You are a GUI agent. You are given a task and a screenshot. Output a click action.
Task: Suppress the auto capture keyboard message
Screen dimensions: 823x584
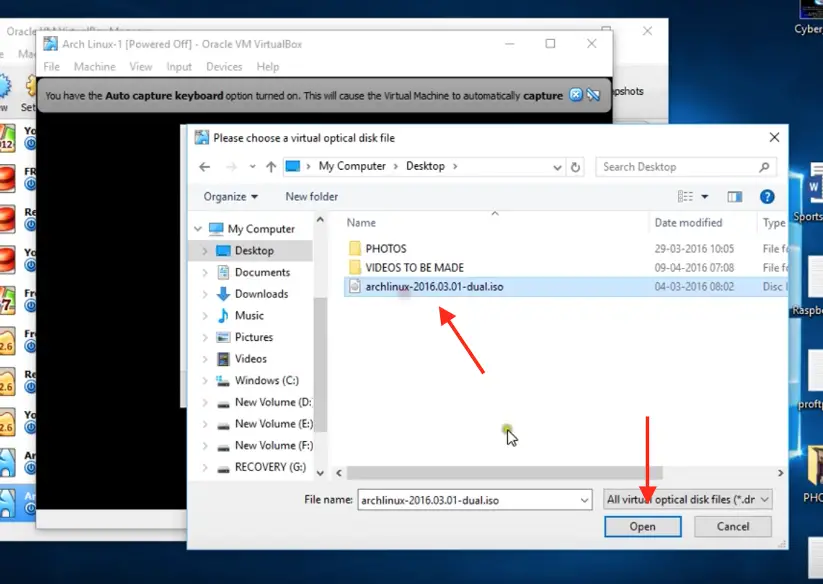[x=593, y=95]
